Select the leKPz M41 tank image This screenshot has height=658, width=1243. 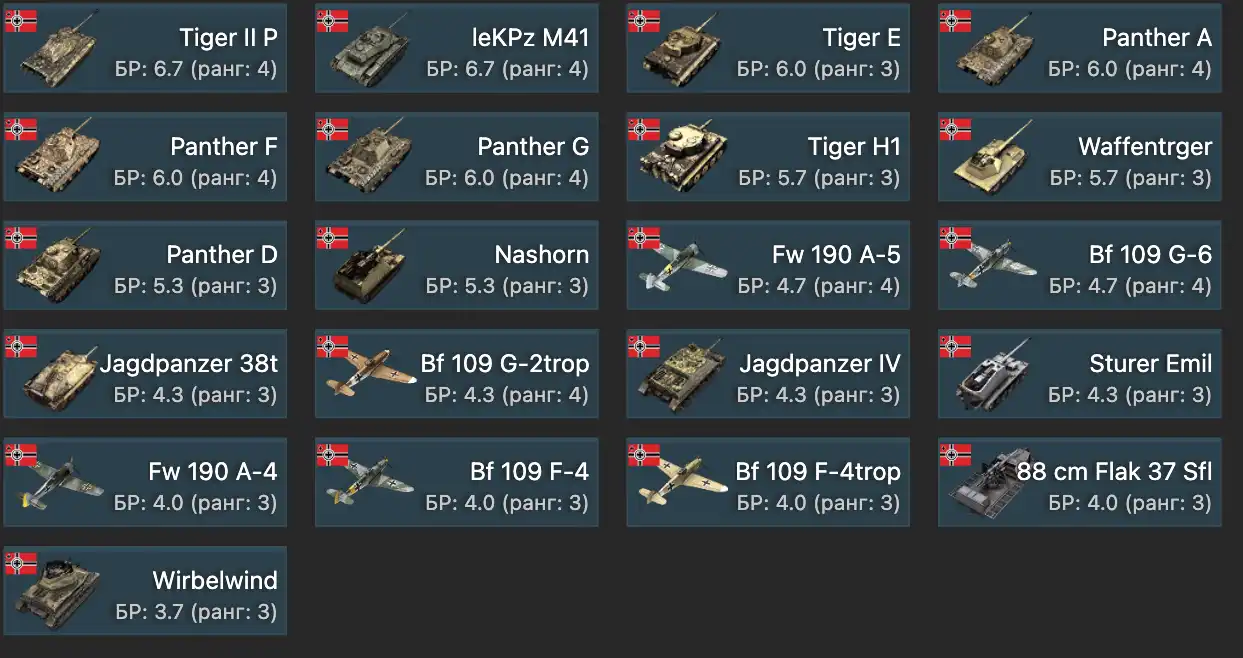pyautogui.click(x=370, y=54)
